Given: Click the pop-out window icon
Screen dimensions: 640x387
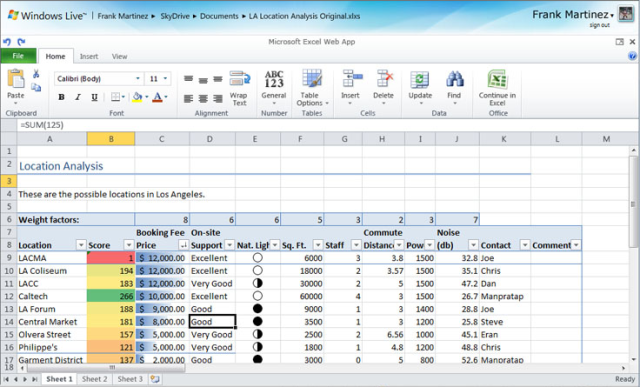Looking at the screenshot, I should point(619,42).
